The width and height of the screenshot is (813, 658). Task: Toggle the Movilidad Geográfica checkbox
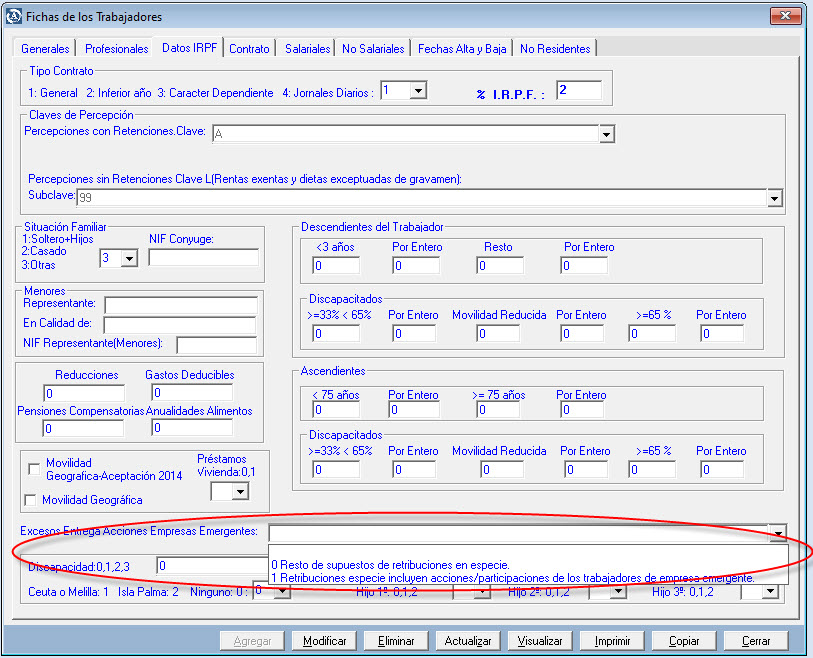click(x=30, y=500)
